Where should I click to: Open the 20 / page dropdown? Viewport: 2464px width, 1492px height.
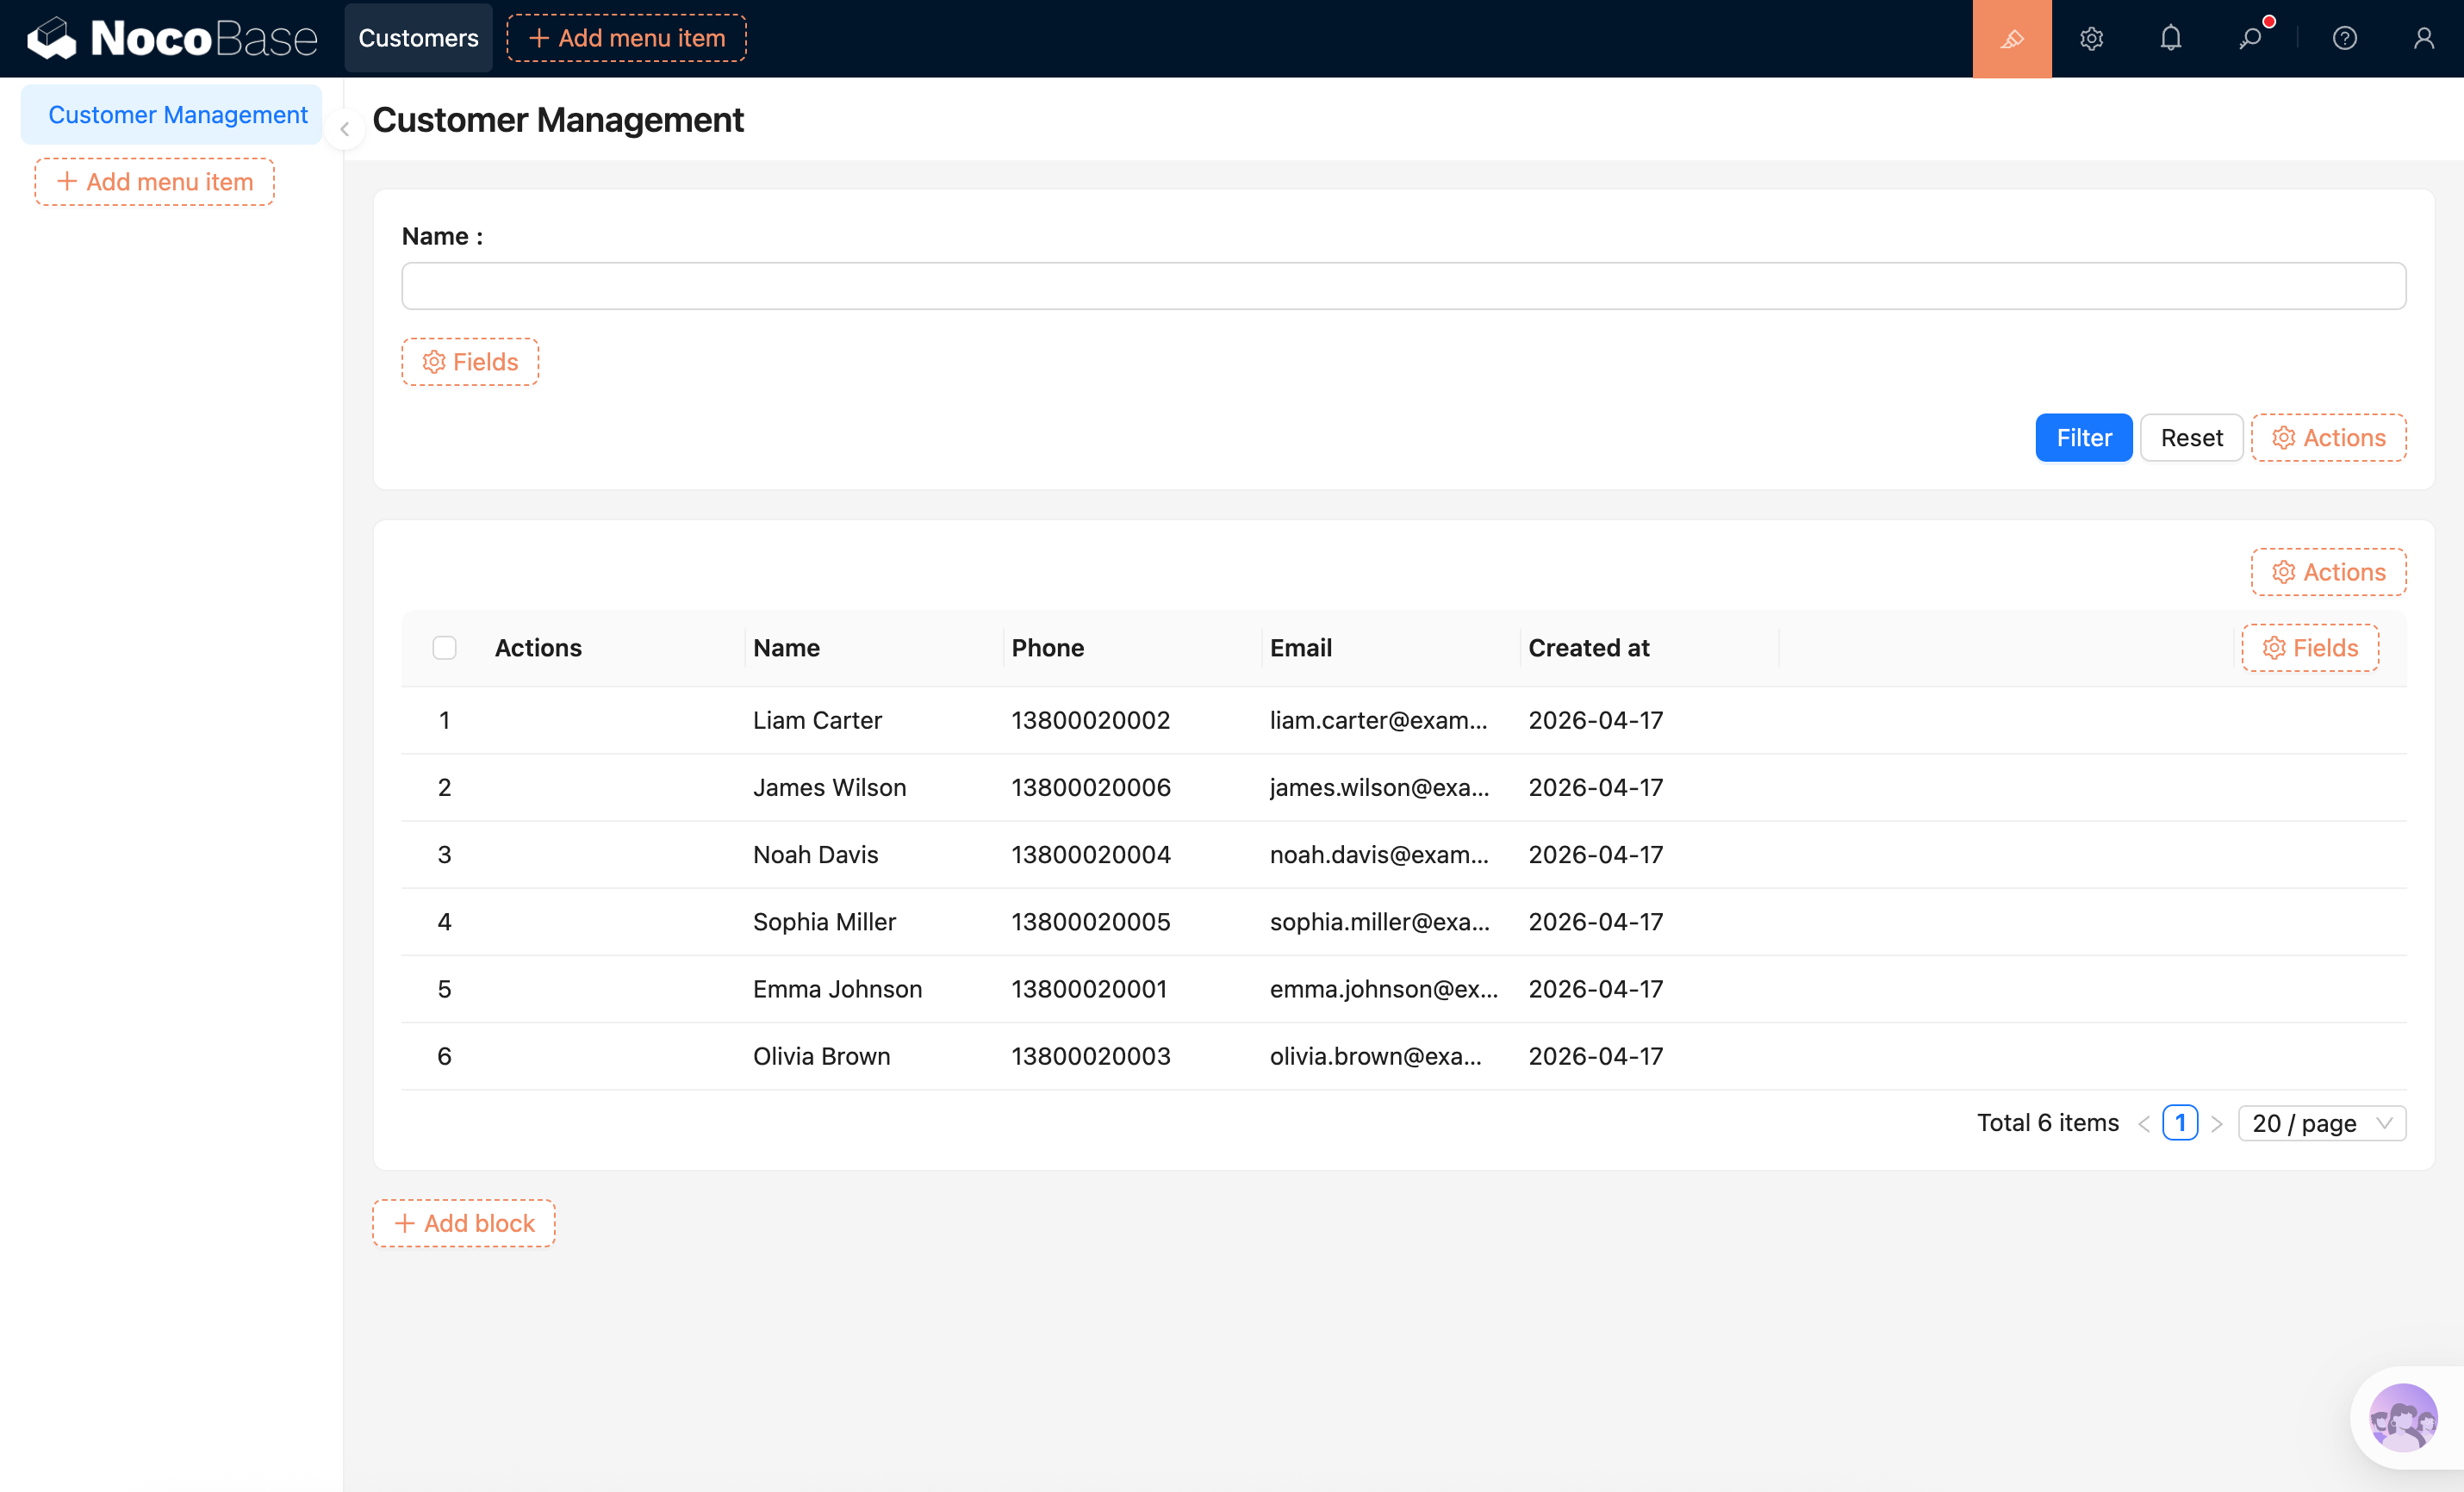(x=2322, y=1122)
